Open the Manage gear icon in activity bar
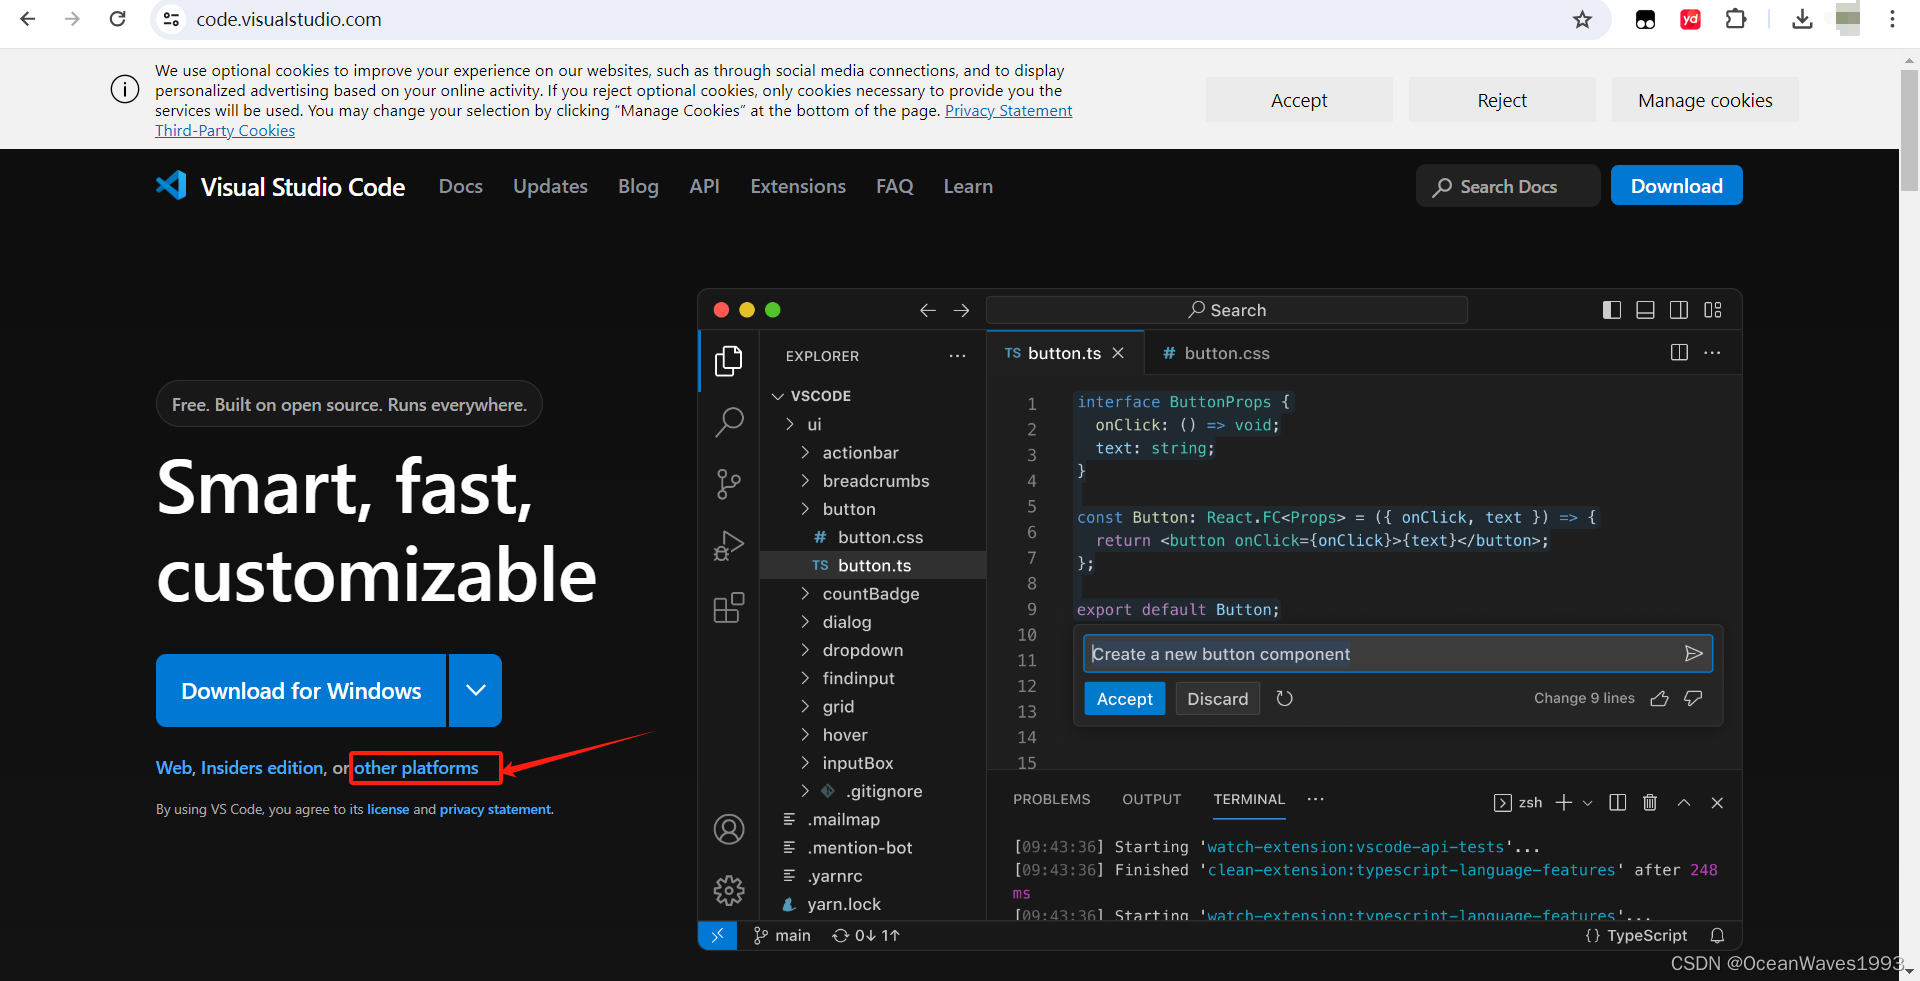This screenshot has width=1920, height=981. 729,890
